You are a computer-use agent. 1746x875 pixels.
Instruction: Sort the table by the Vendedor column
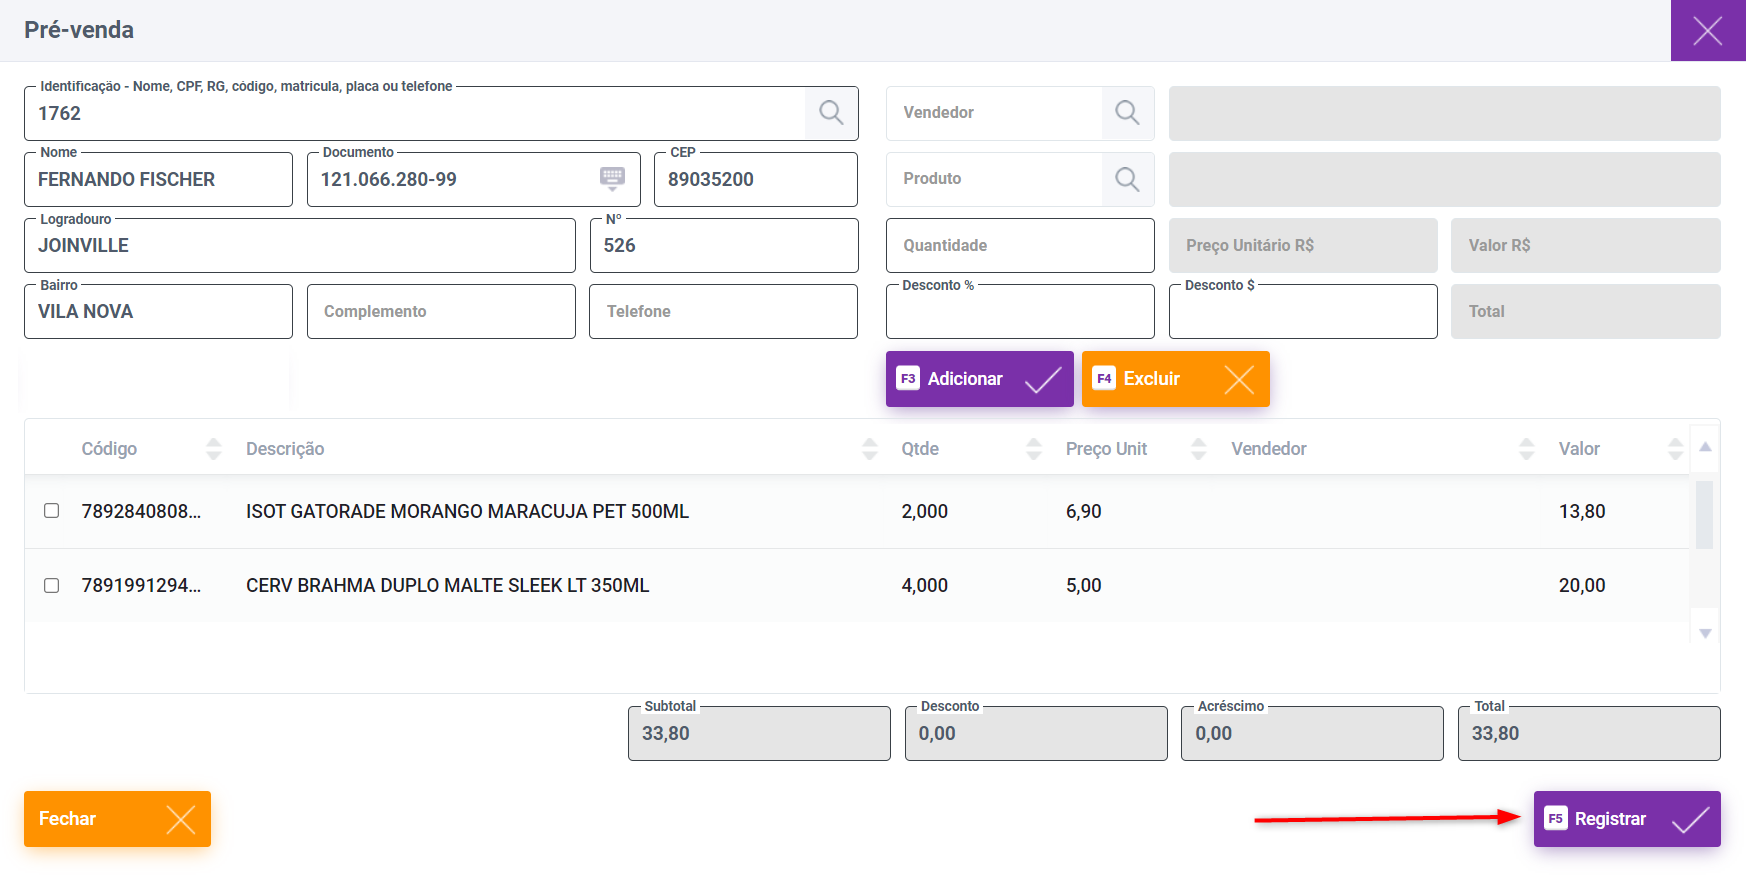1526,449
